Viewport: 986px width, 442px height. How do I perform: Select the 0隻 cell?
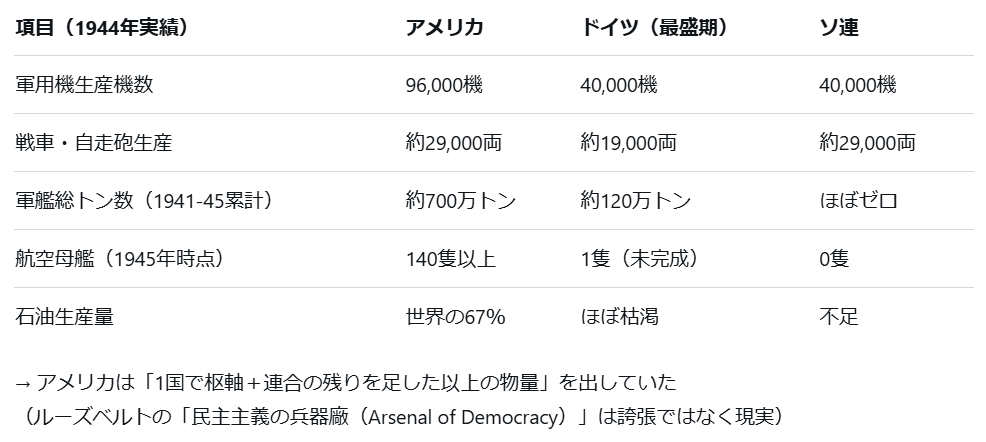834,259
